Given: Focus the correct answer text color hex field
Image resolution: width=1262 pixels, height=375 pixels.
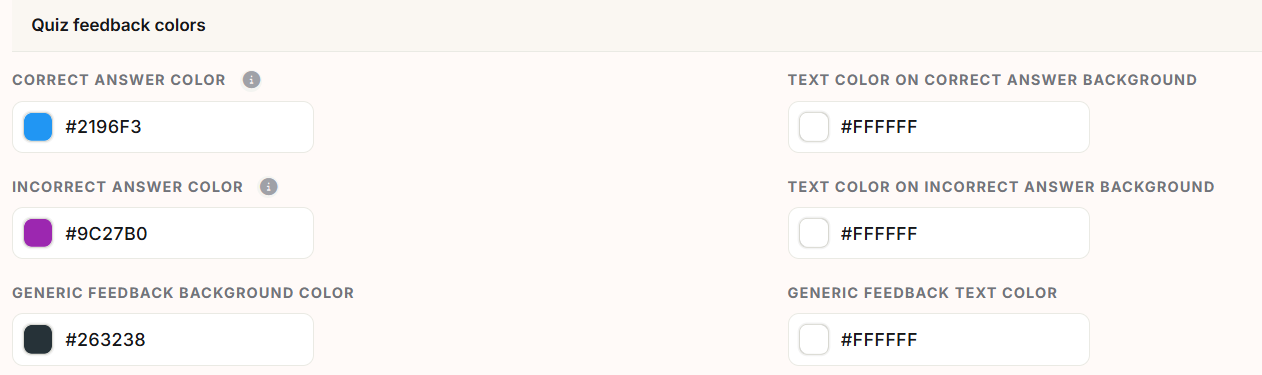Looking at the screenshot, I should [x=939, y=127].
